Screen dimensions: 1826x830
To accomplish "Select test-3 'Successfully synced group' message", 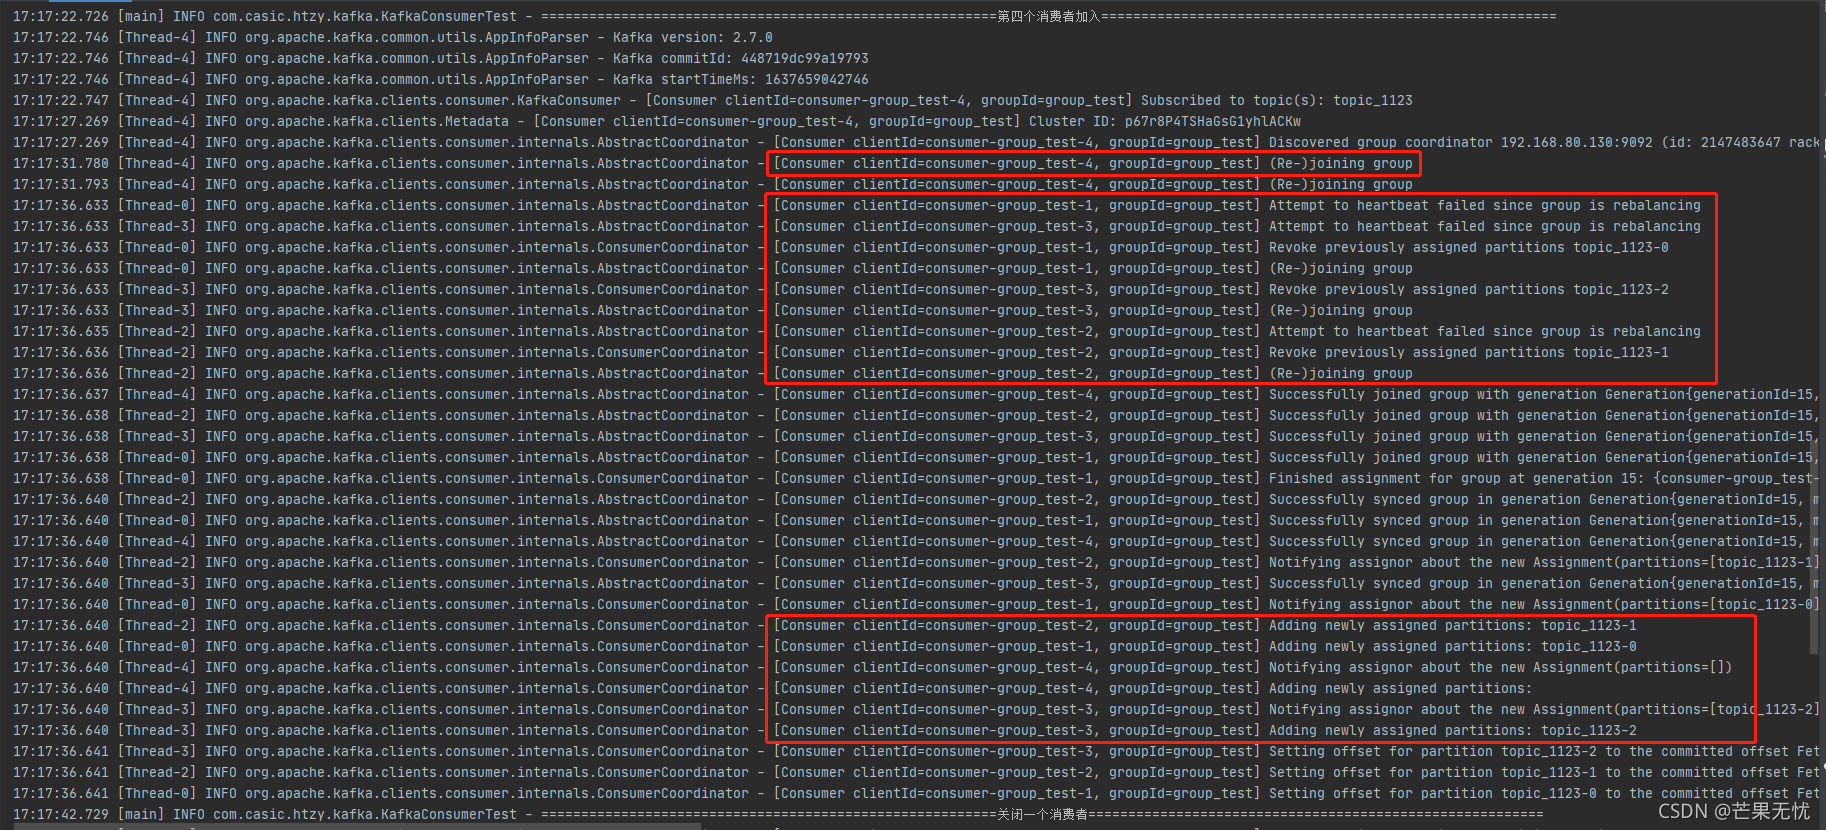I will coord(1544,583).
